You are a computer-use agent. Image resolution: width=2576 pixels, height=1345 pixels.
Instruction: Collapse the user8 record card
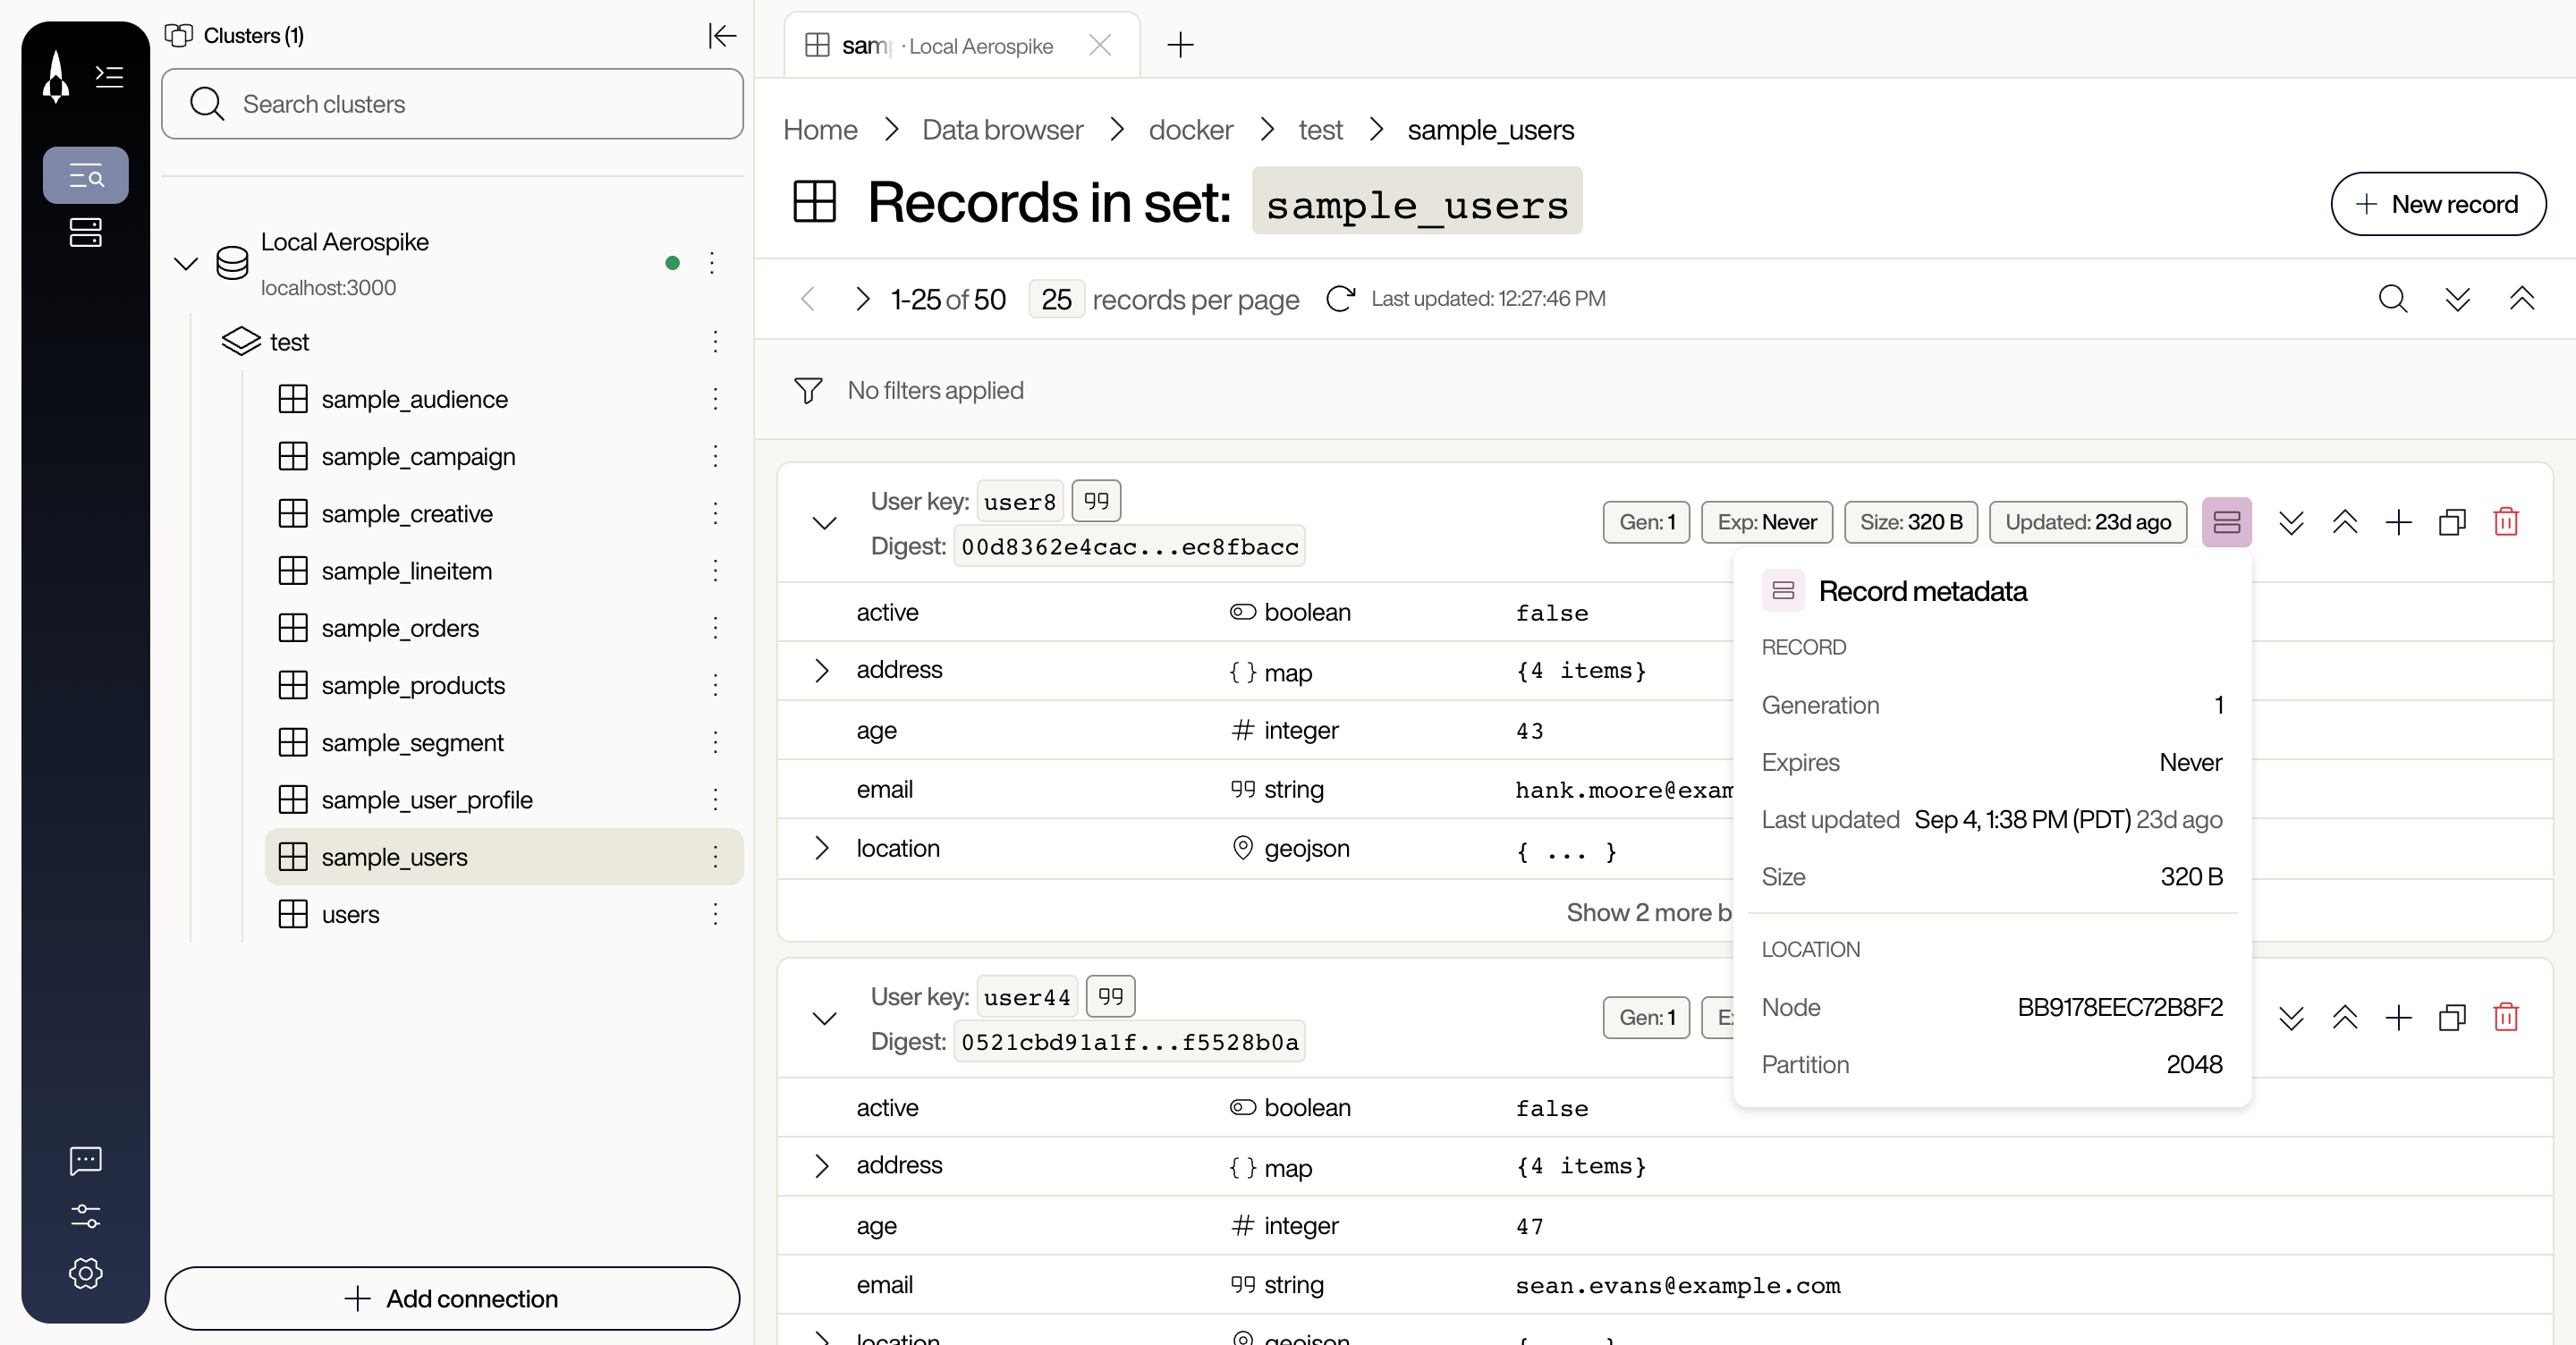point(824,523)
